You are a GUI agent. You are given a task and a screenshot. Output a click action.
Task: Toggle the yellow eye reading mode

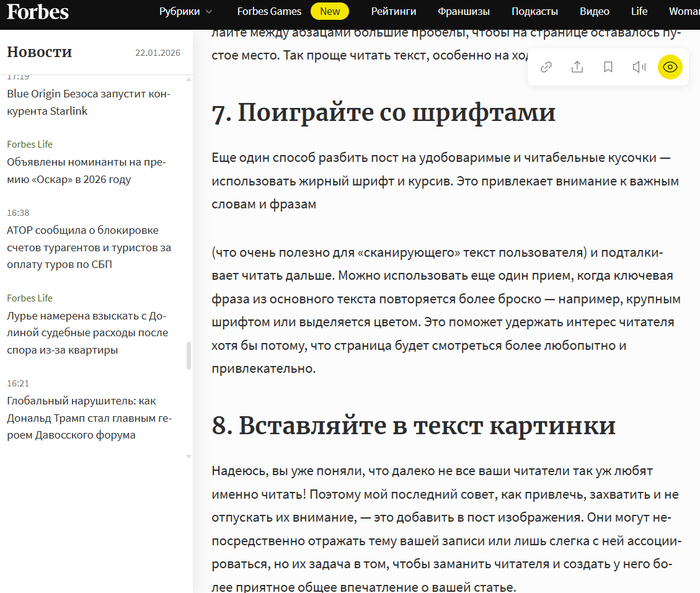pyautogui.click(x=670, y=67)
